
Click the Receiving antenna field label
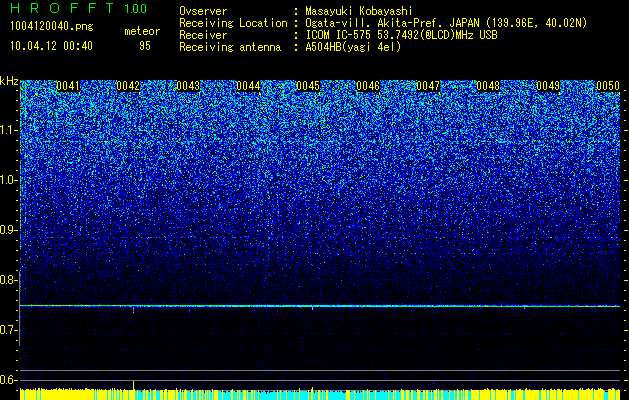pyautogui.click(x=230, y=47)
